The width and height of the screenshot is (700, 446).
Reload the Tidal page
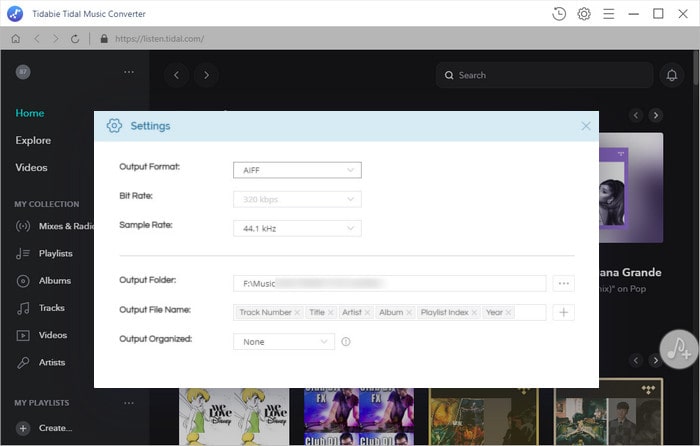(x=75, y=39)
